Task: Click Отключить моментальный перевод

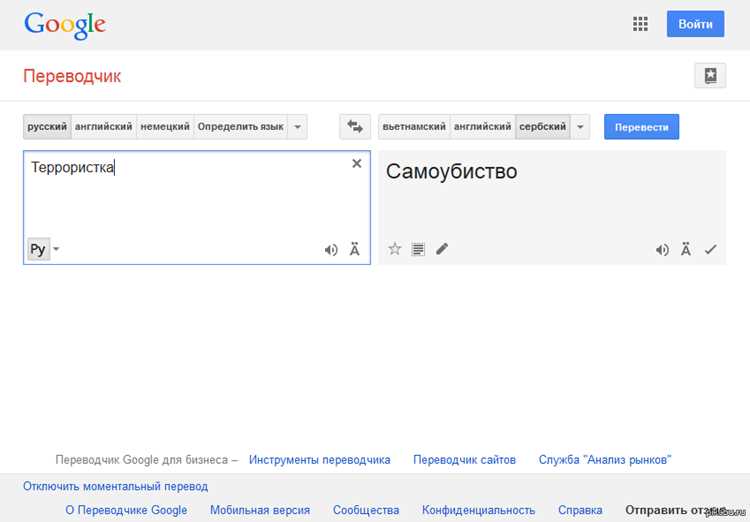Action: point(116,487)
